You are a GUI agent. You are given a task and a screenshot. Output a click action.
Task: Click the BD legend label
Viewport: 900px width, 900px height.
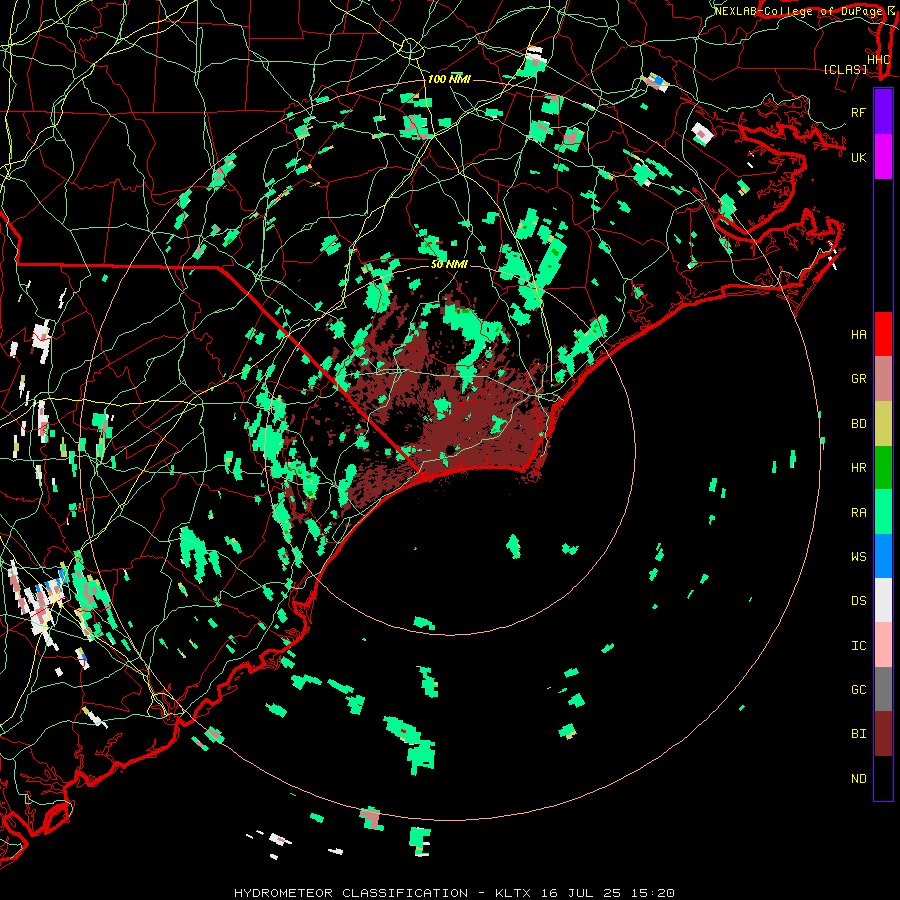pos(859,424)
